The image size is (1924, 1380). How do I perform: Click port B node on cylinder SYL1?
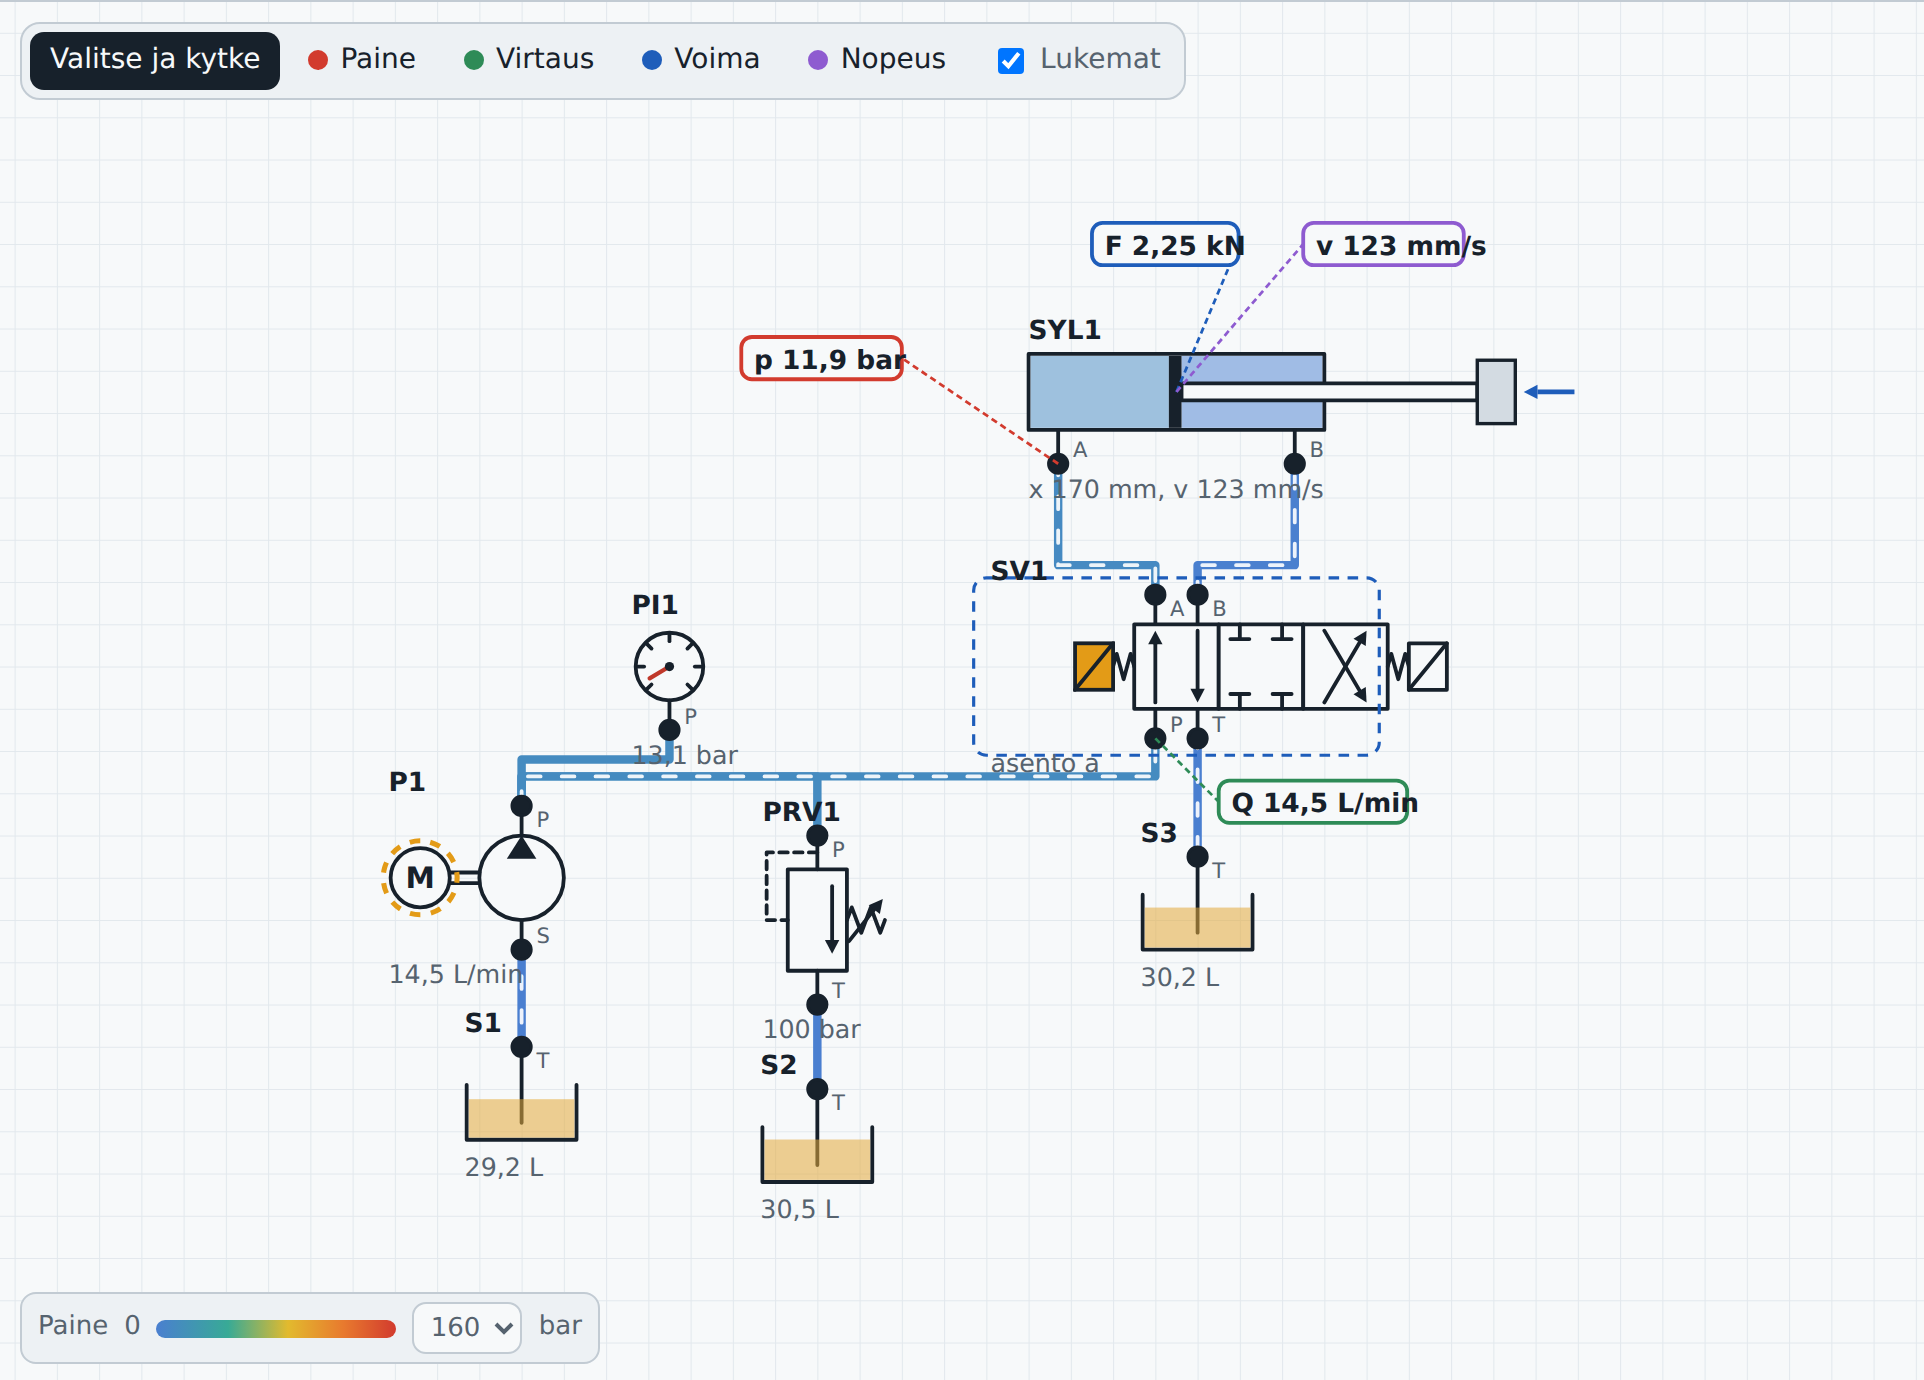(x=1294, y=463)
